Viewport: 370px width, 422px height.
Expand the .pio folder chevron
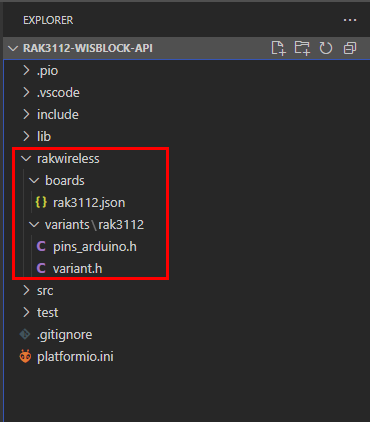coord(26,70)
